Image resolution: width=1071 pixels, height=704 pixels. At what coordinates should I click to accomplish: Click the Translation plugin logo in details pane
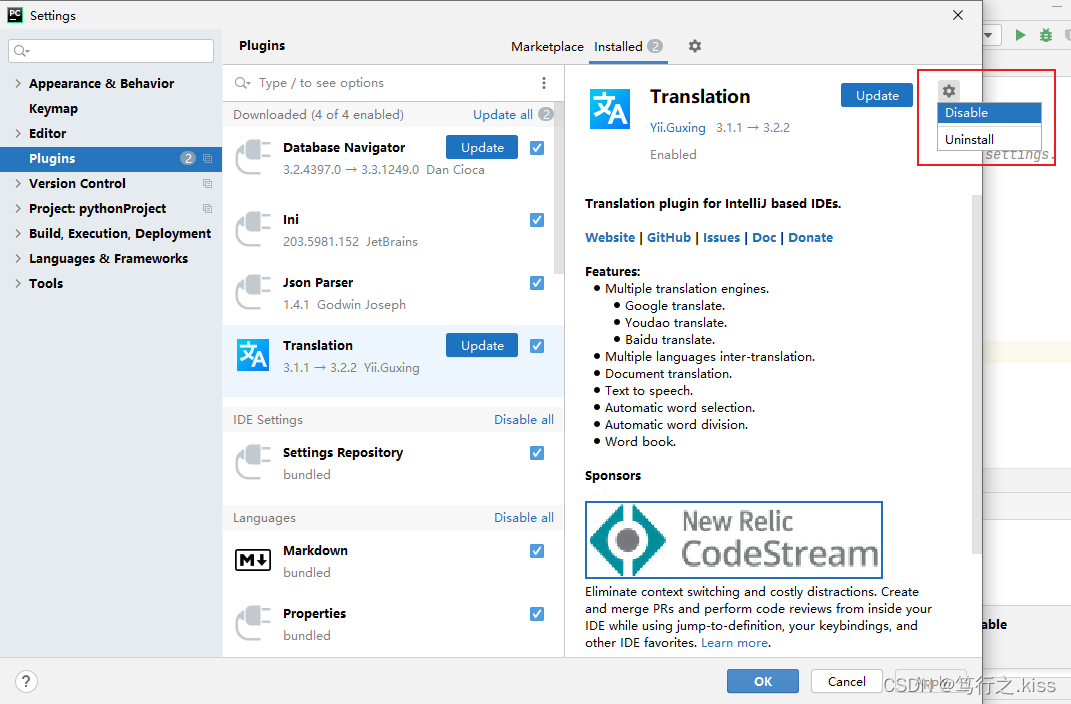pyautogui.click(x=609, y=109)
